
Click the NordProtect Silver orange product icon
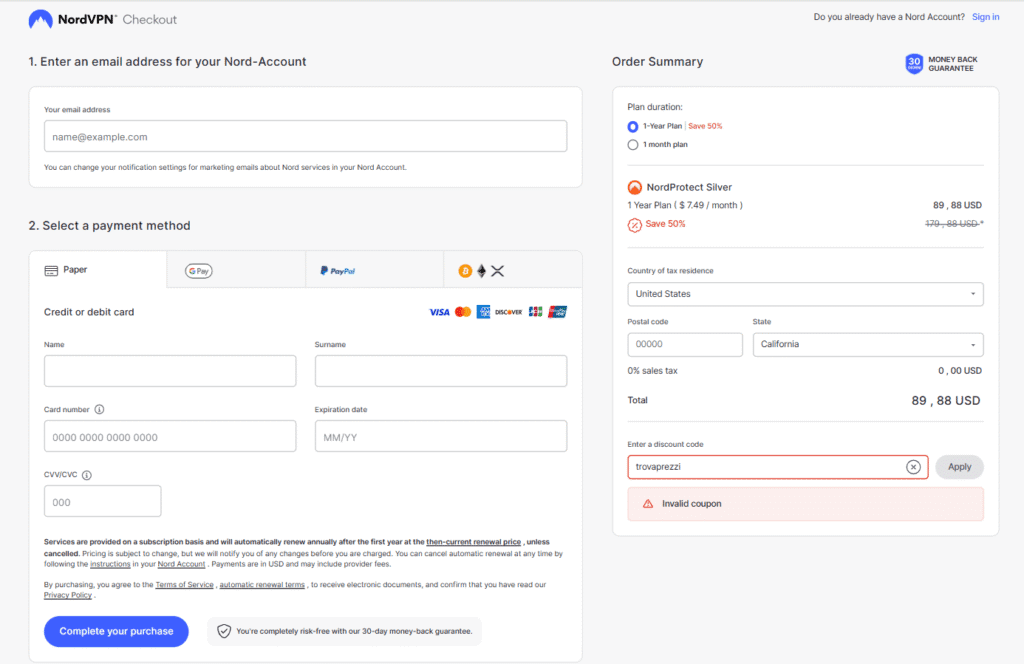point(634,187)
